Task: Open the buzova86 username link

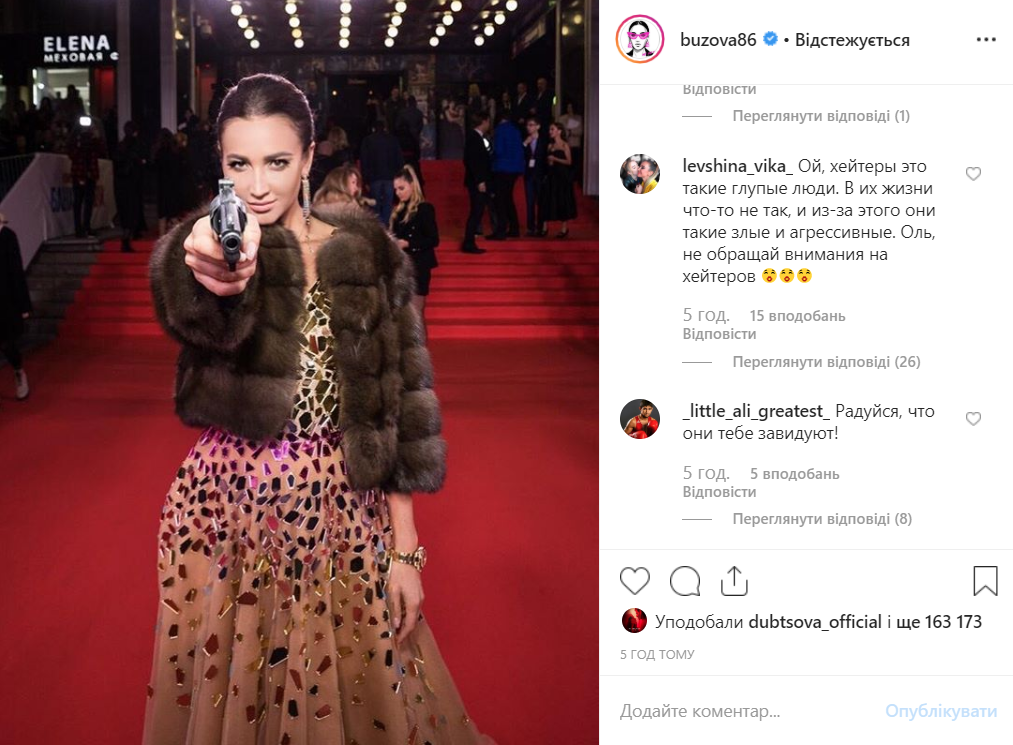Action: point(718,40)
